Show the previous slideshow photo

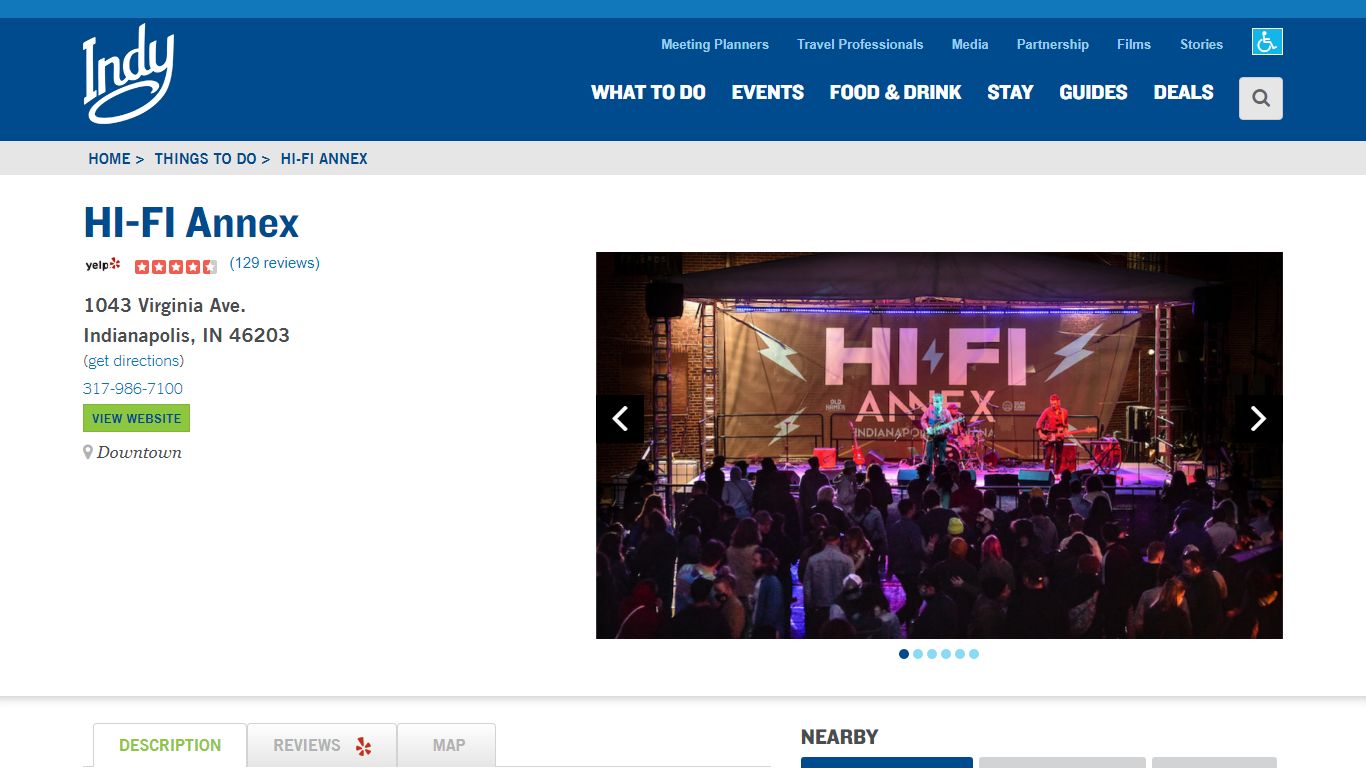620,418
